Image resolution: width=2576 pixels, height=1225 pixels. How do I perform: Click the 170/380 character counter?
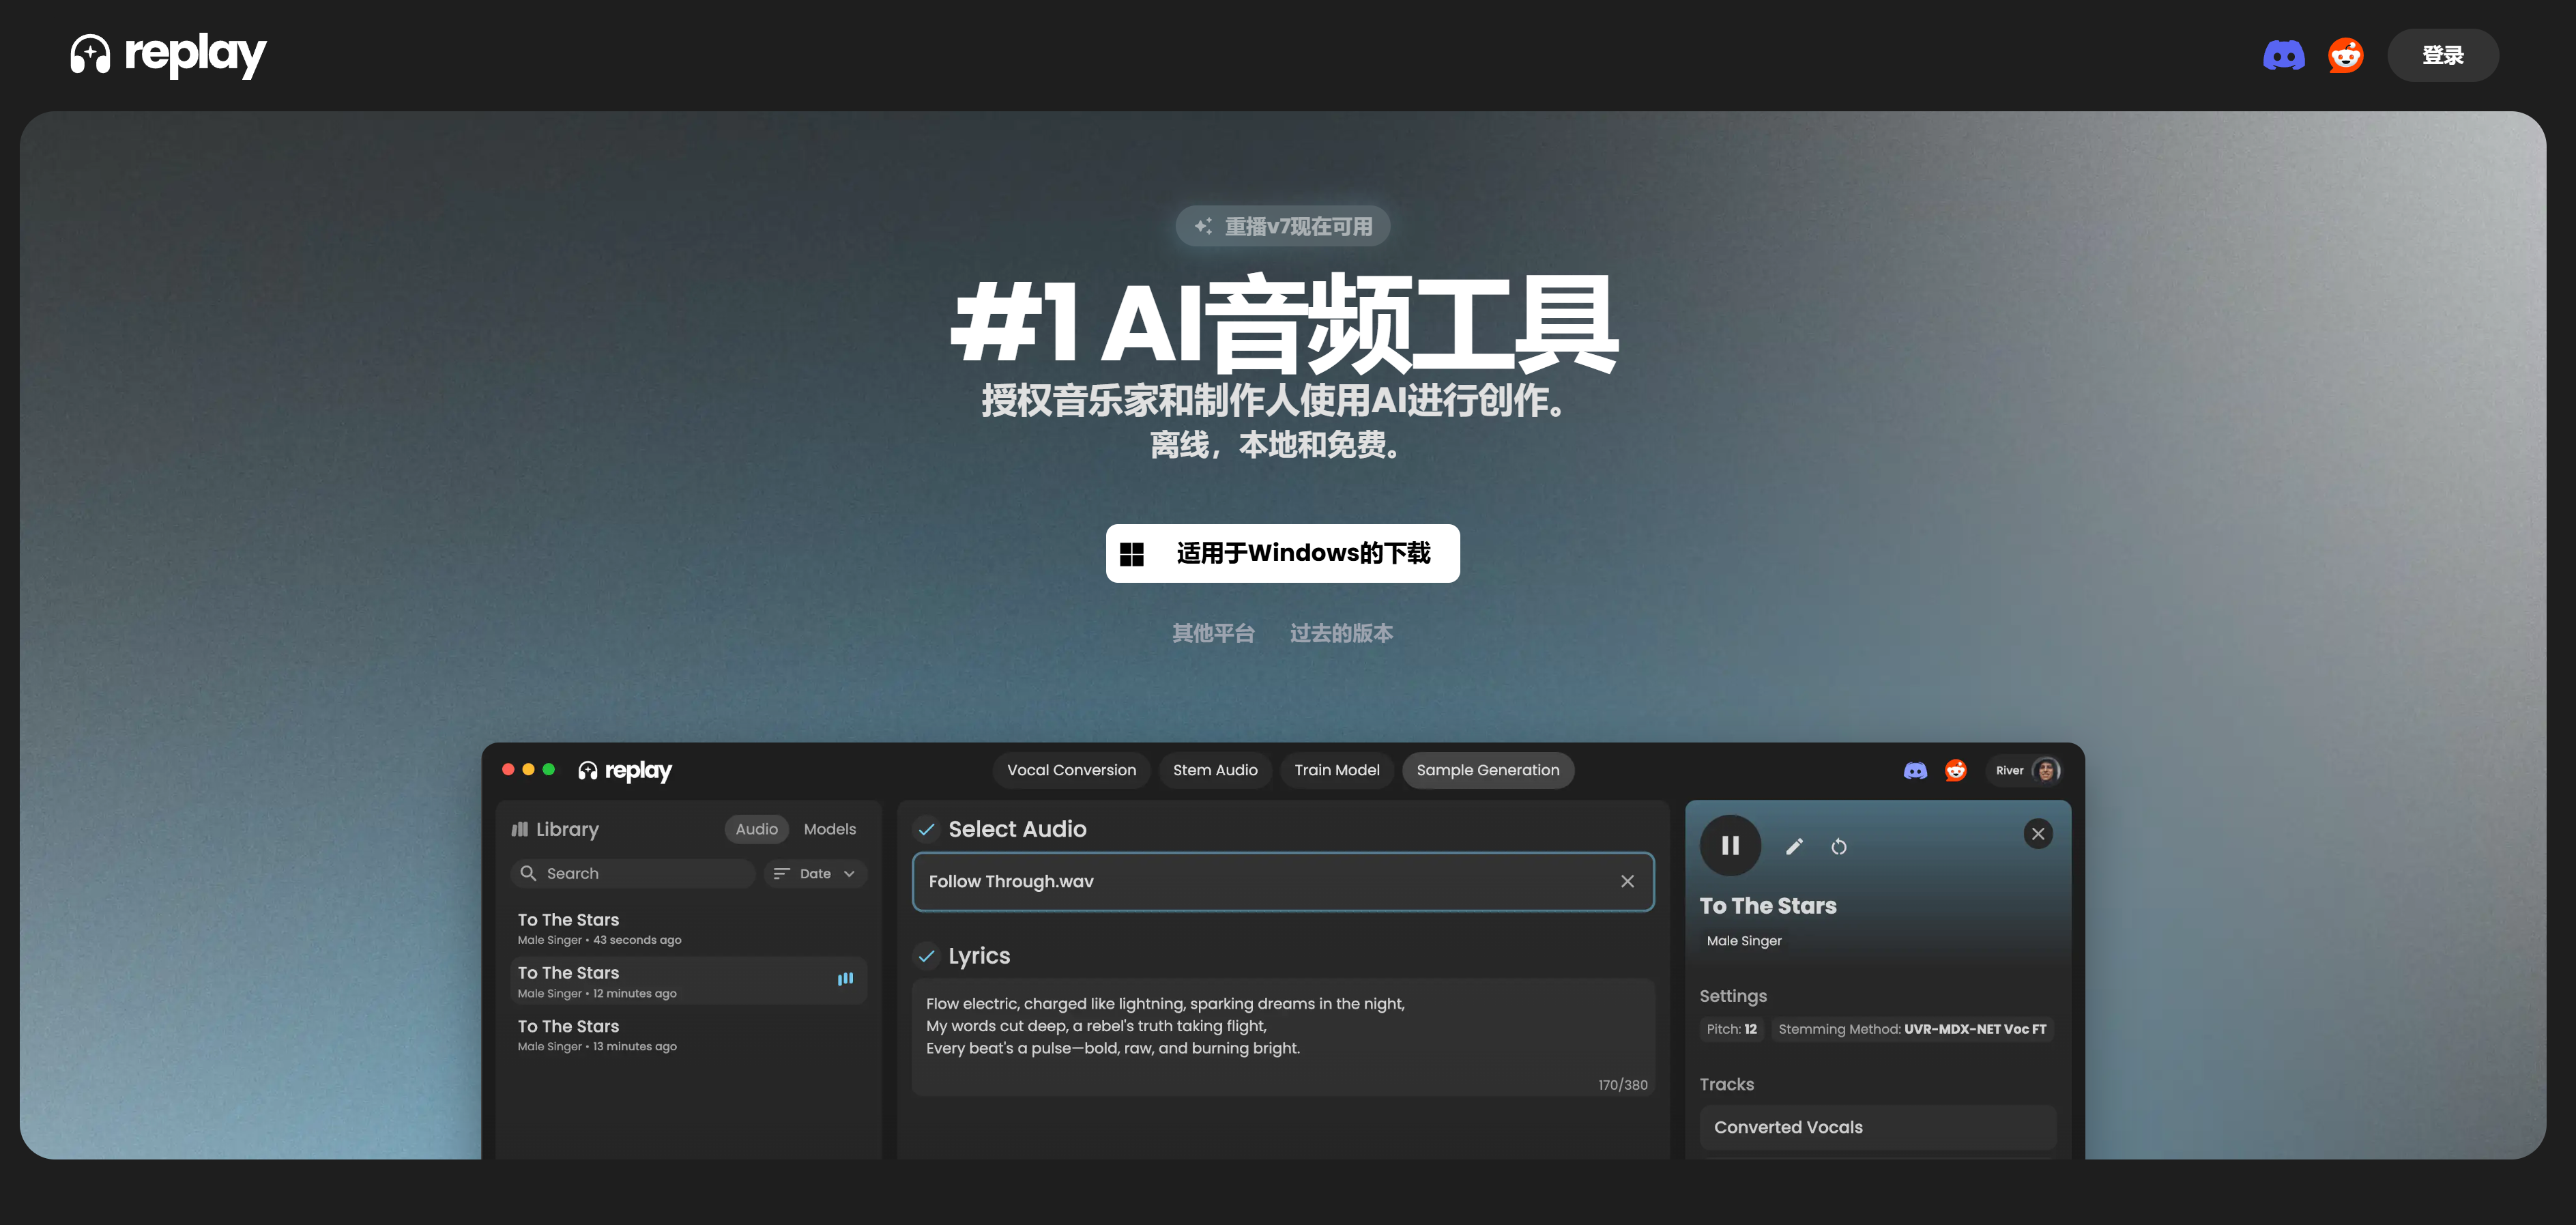point(1622,1084)
